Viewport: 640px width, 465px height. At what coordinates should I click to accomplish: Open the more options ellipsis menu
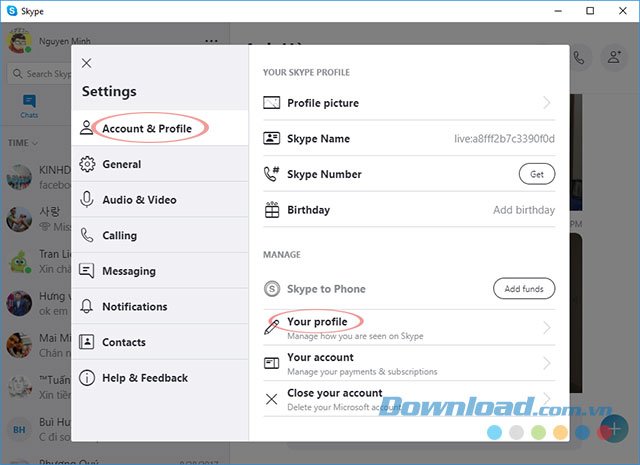click(211, 41)
